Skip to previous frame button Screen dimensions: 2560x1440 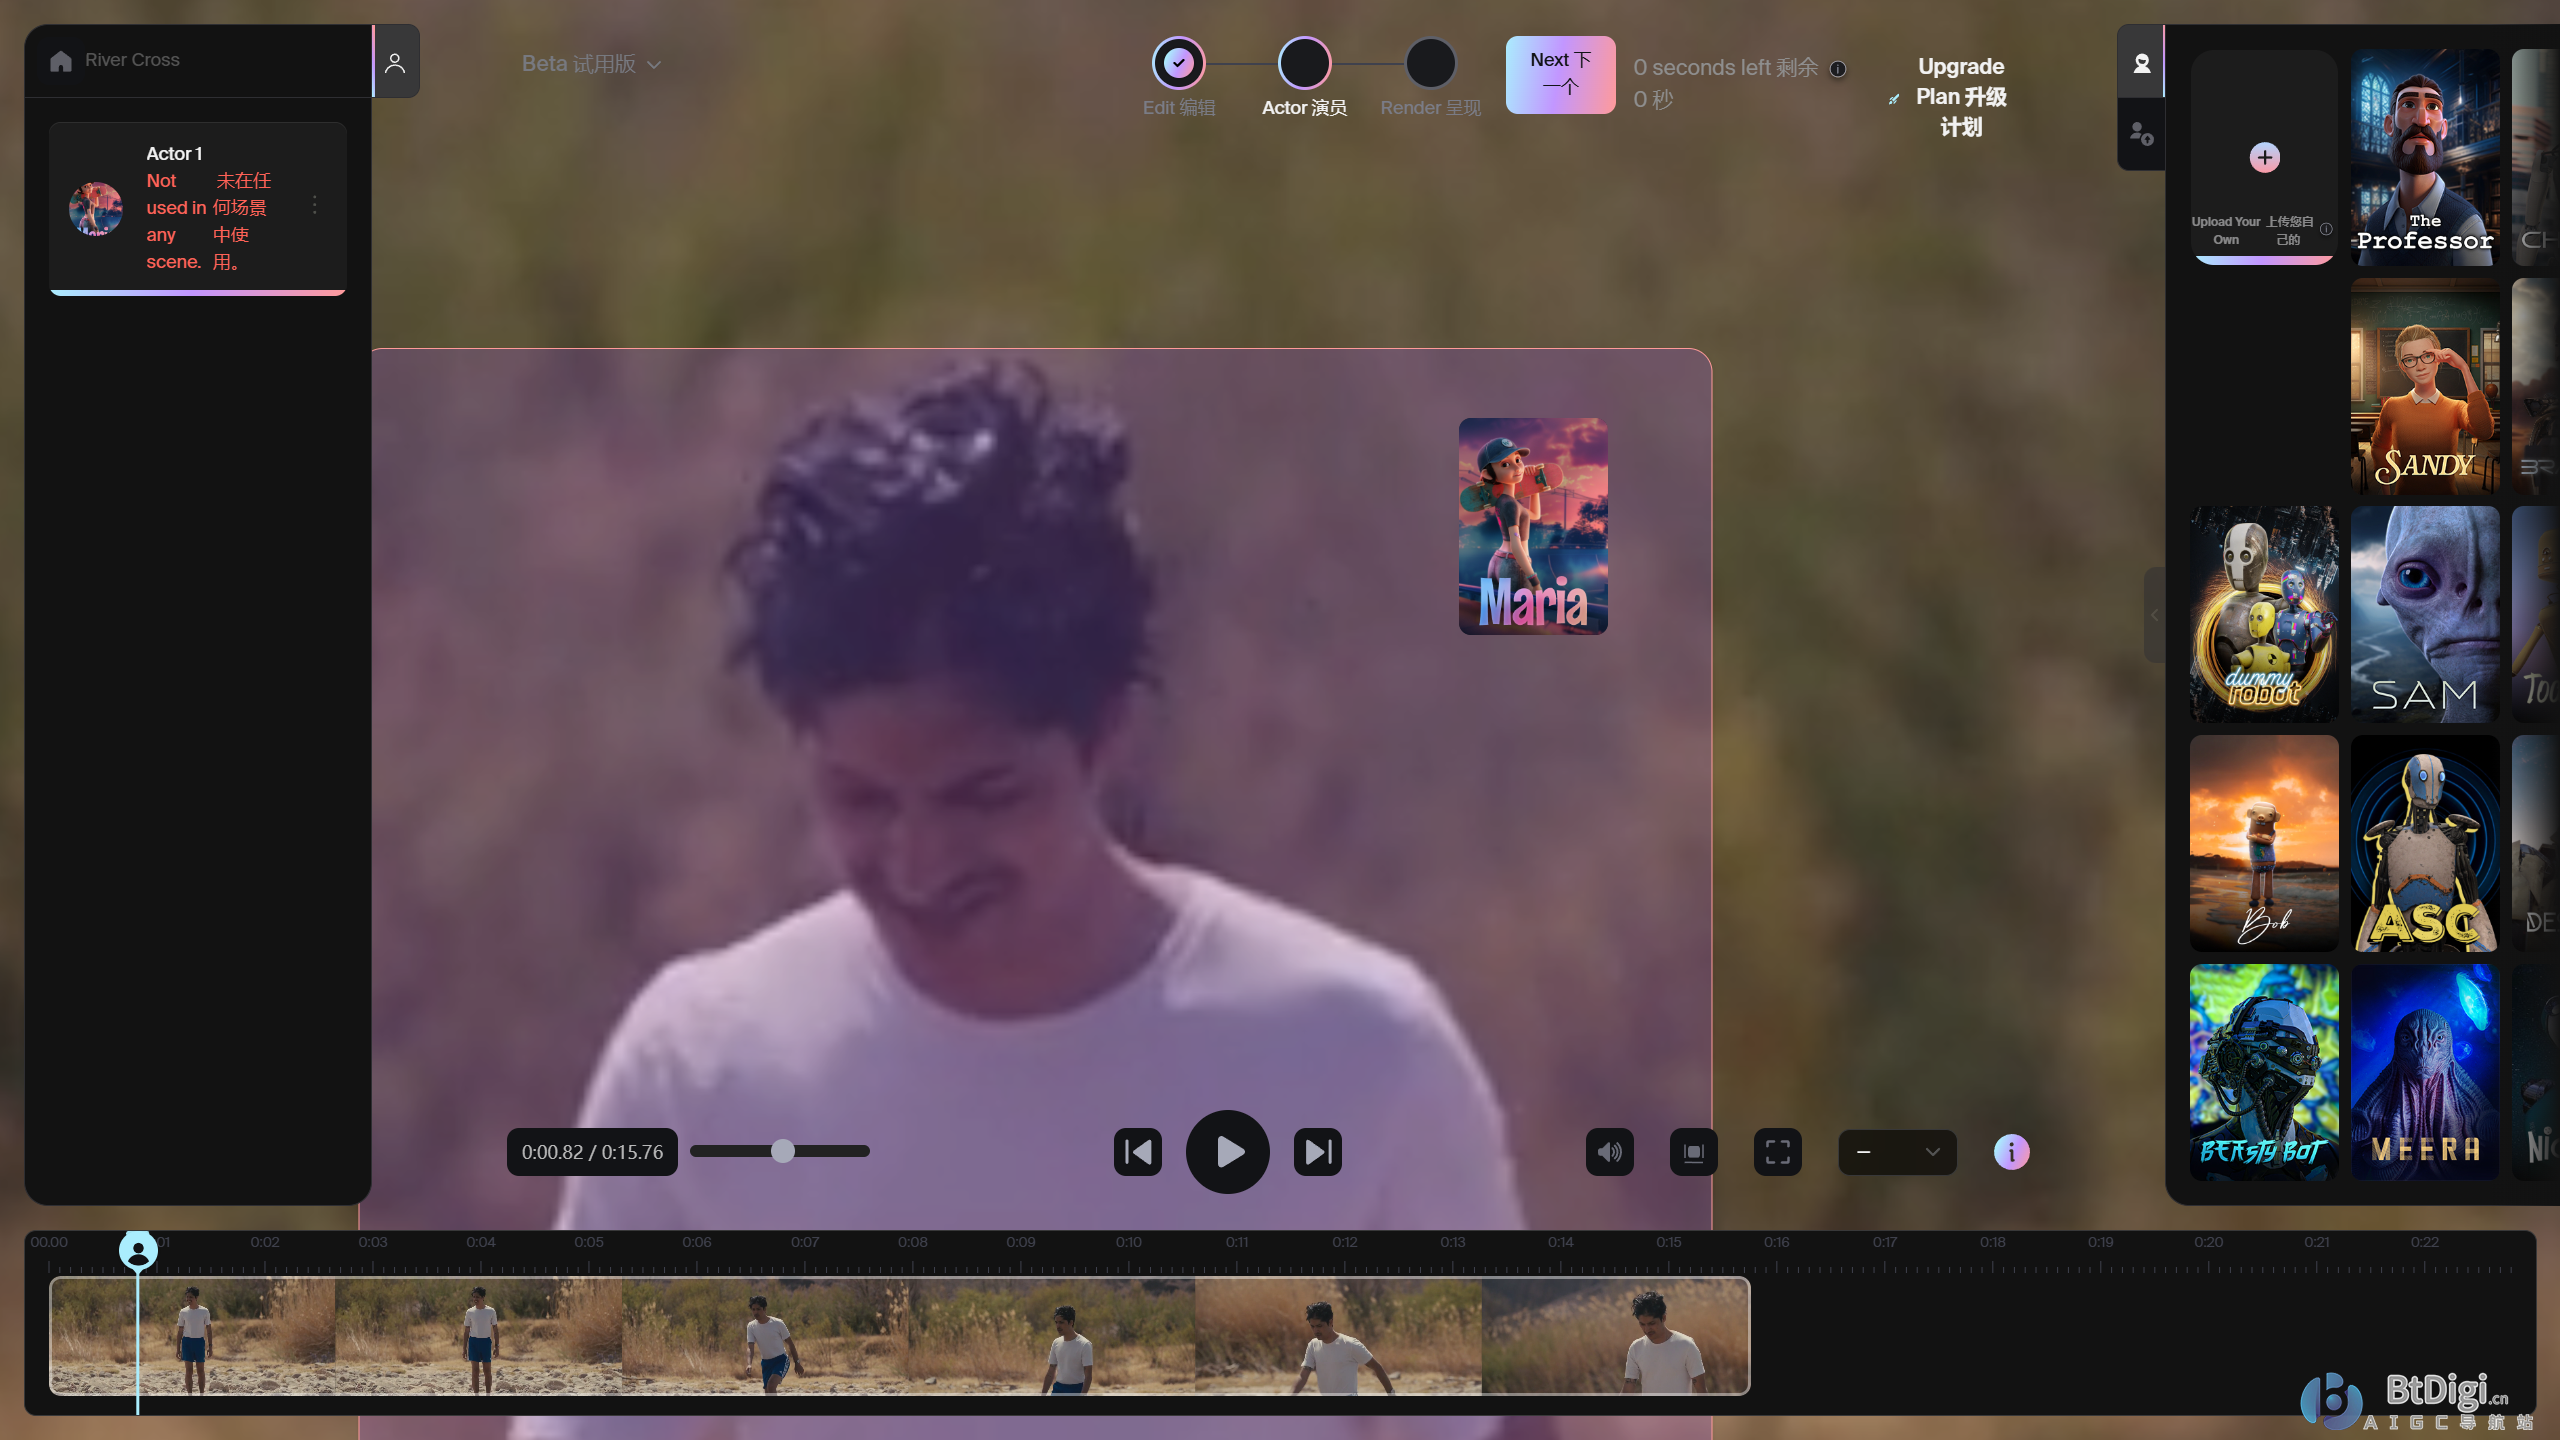(x=1138, y=1152)
